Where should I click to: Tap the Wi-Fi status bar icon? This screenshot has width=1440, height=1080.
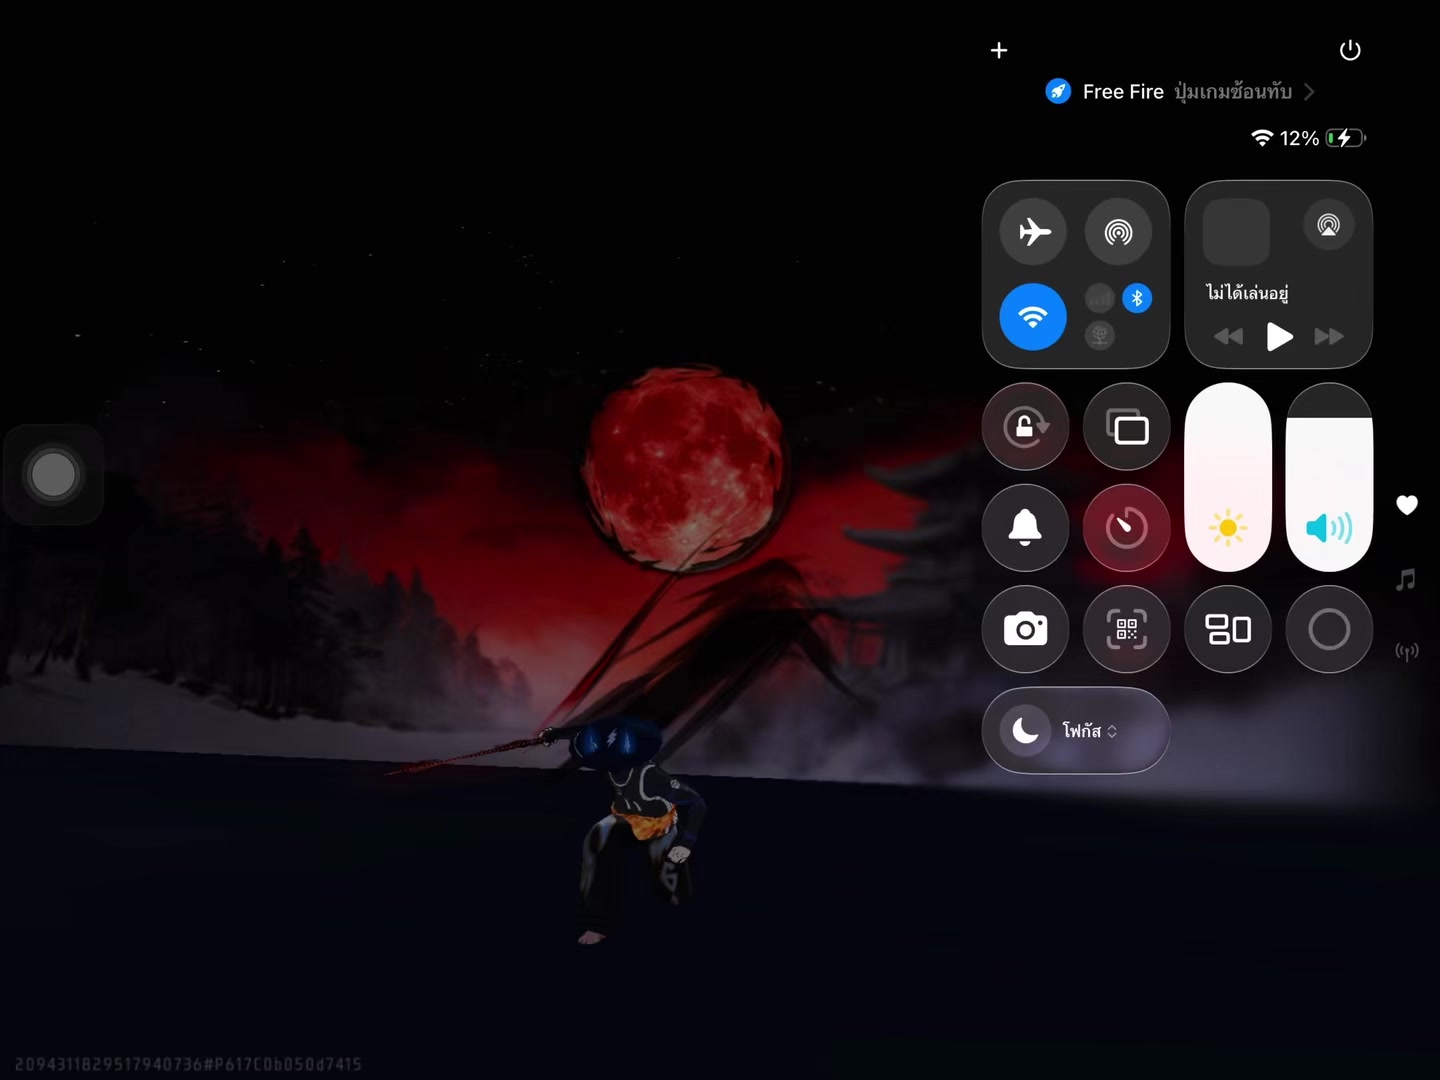pyautogui.click(x=1262, y=138)
